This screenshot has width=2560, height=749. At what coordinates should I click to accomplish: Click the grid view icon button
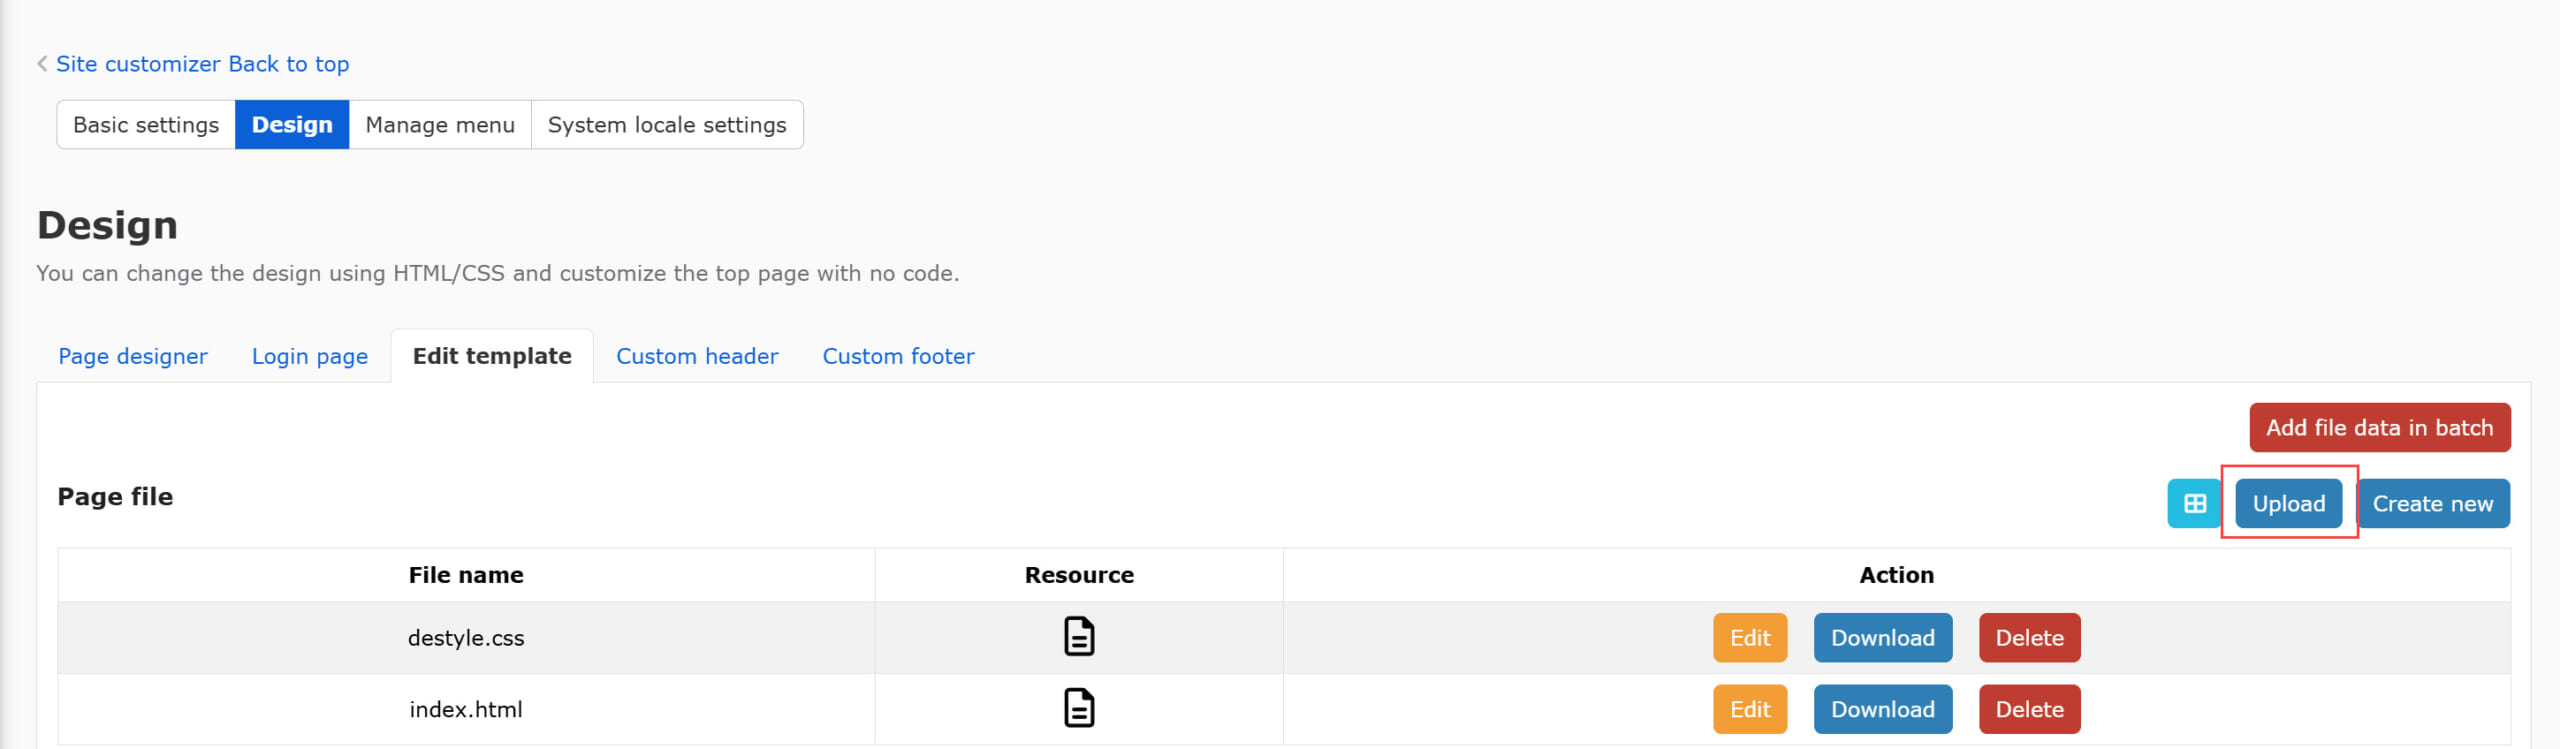2193,504
